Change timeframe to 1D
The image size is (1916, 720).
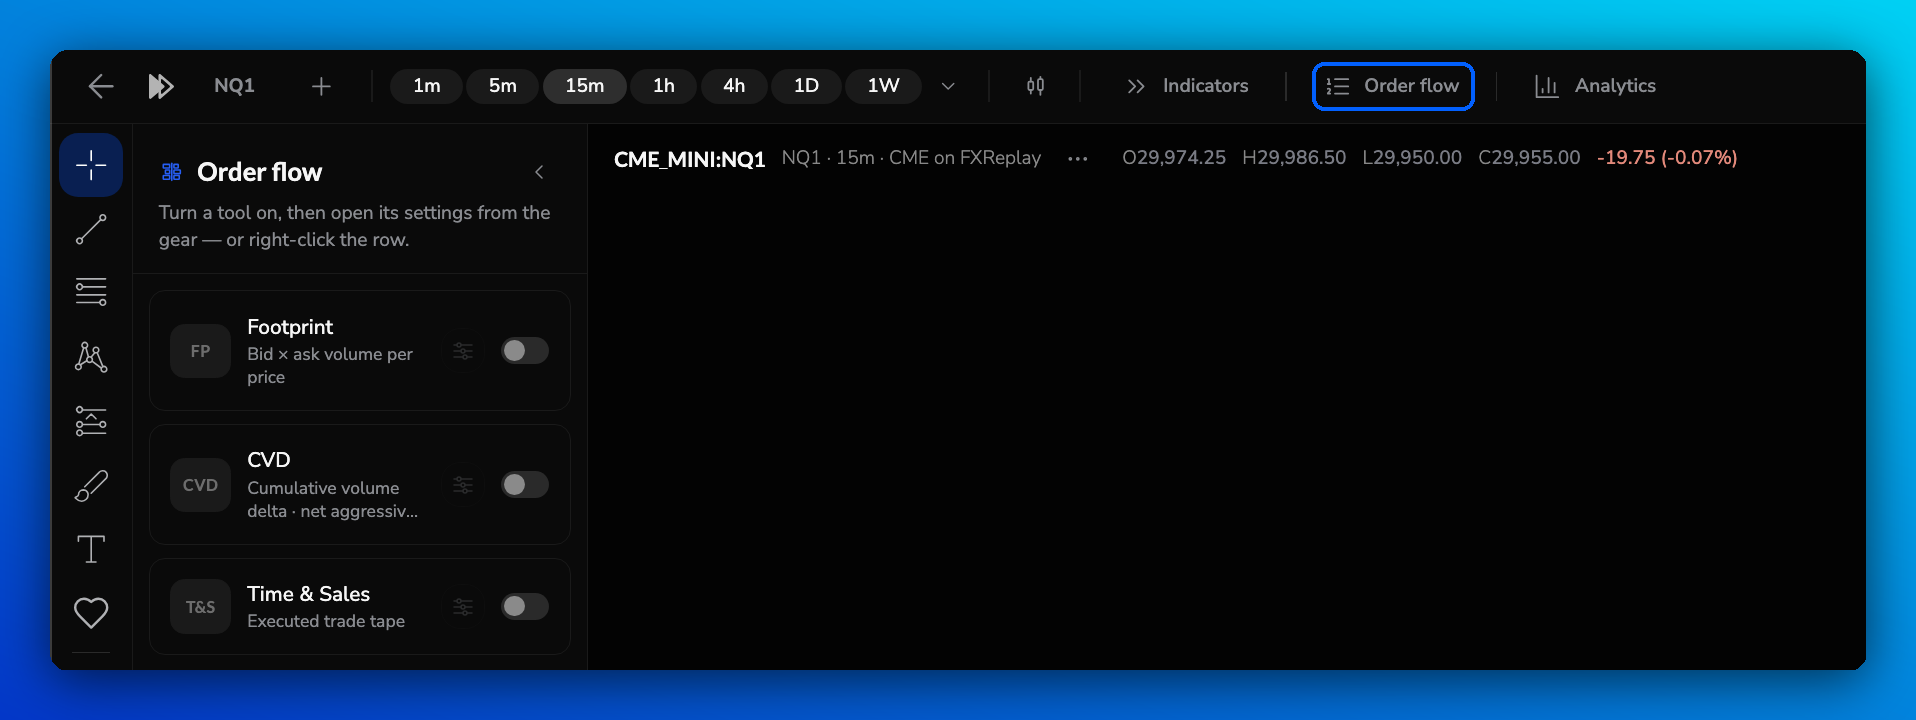coord(806,86)
